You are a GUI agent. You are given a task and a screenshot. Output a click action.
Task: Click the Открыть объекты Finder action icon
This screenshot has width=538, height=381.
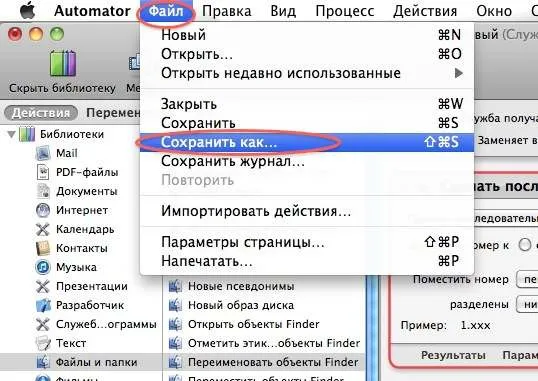(175, 324)
